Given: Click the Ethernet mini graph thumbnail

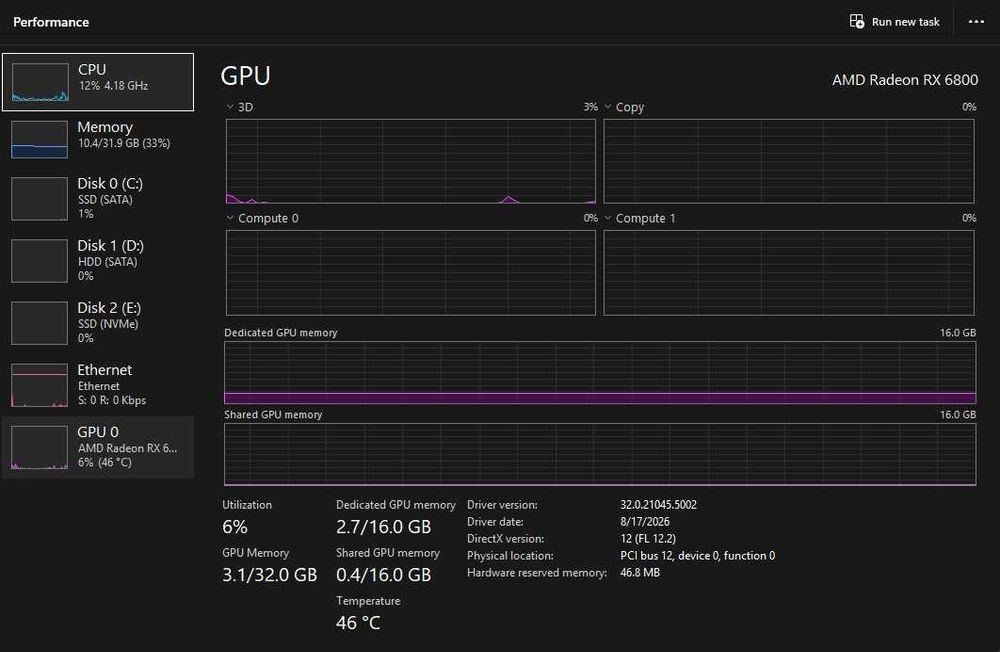Looking at the screenshot, I should [40, 385].
